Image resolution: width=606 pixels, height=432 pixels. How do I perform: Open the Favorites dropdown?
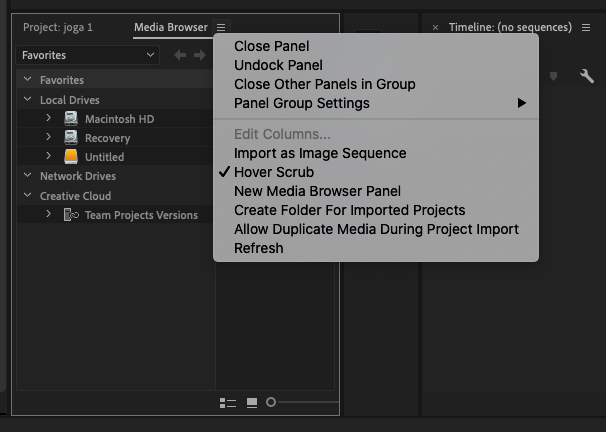(x=87, y=55)
